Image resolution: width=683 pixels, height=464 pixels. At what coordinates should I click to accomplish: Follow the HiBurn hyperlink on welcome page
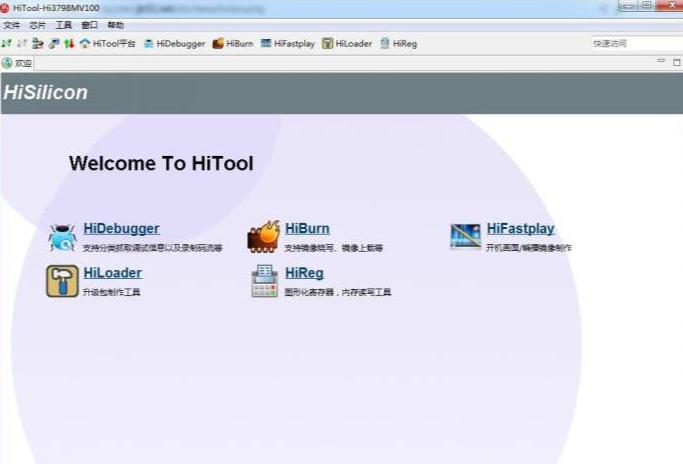click(x=308, y=228)
